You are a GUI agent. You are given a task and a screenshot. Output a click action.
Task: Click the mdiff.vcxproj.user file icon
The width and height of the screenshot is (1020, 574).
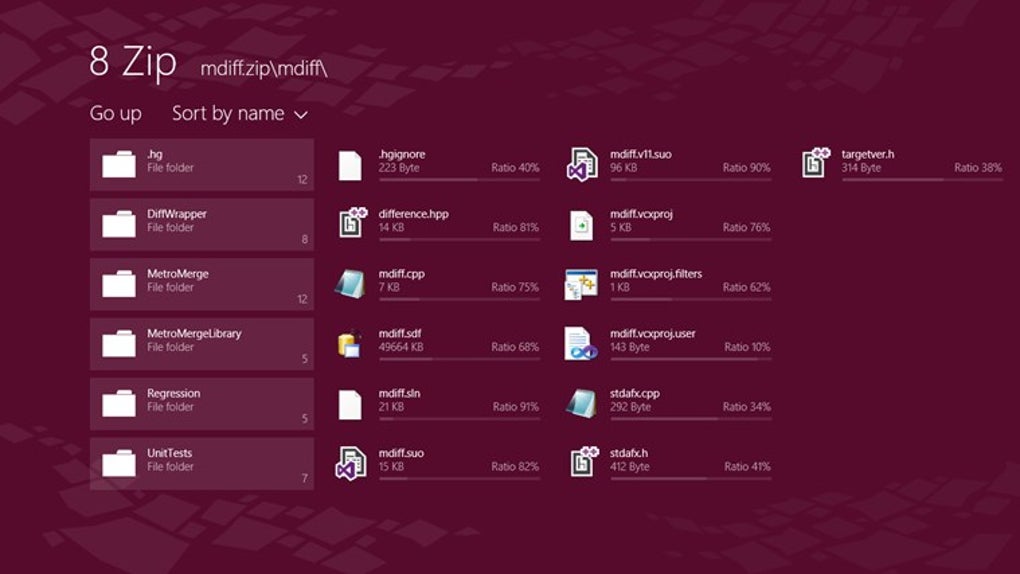pos(581,344)
